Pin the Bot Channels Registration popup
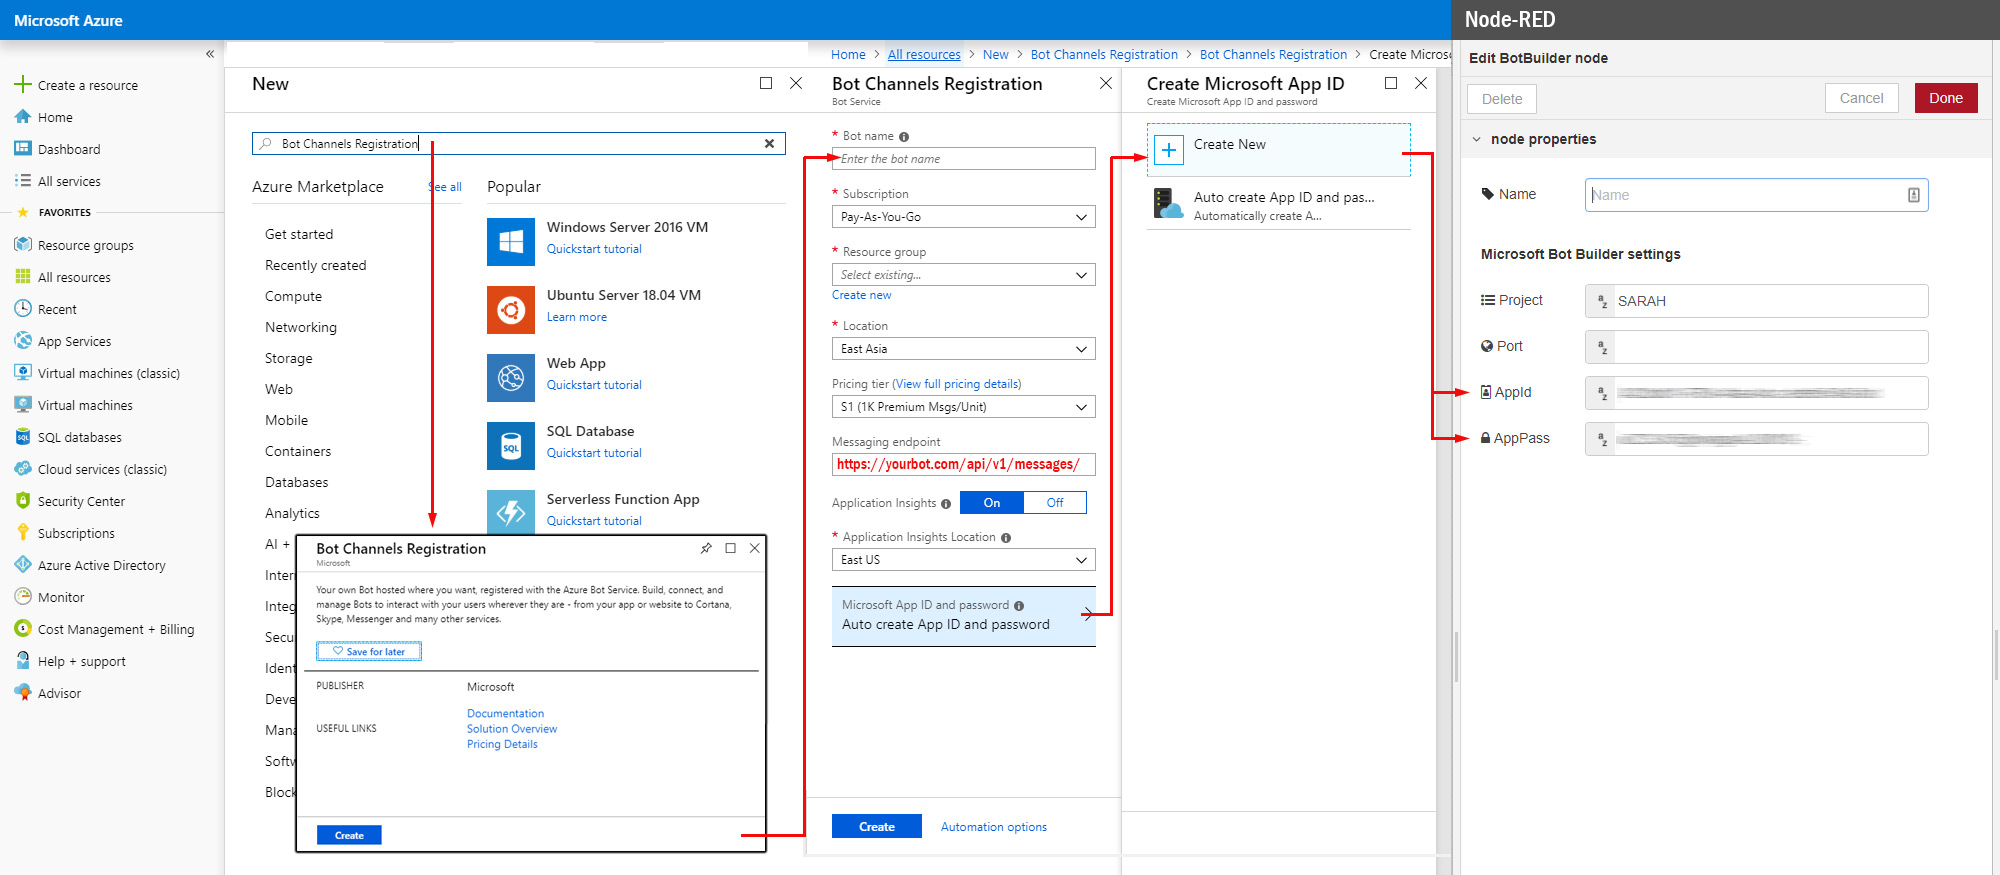 click(x=706, y=548)
